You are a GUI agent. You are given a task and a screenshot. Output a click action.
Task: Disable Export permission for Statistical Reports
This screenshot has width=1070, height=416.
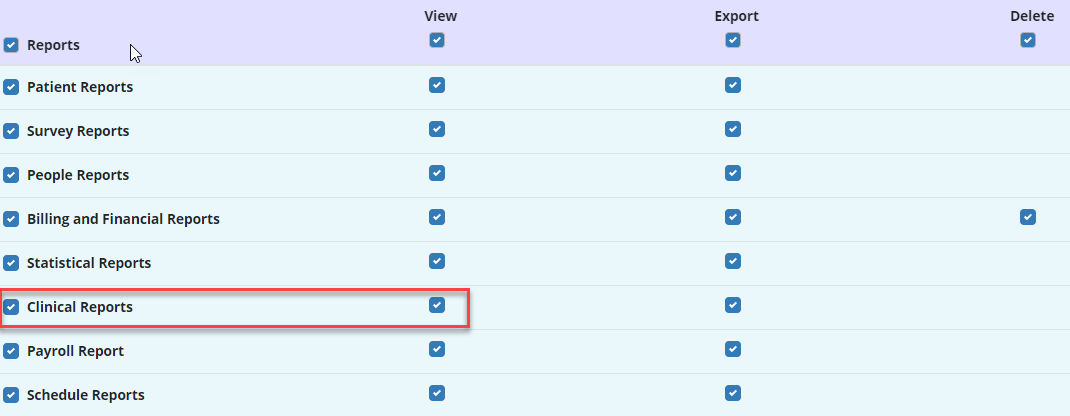(733, 261)
